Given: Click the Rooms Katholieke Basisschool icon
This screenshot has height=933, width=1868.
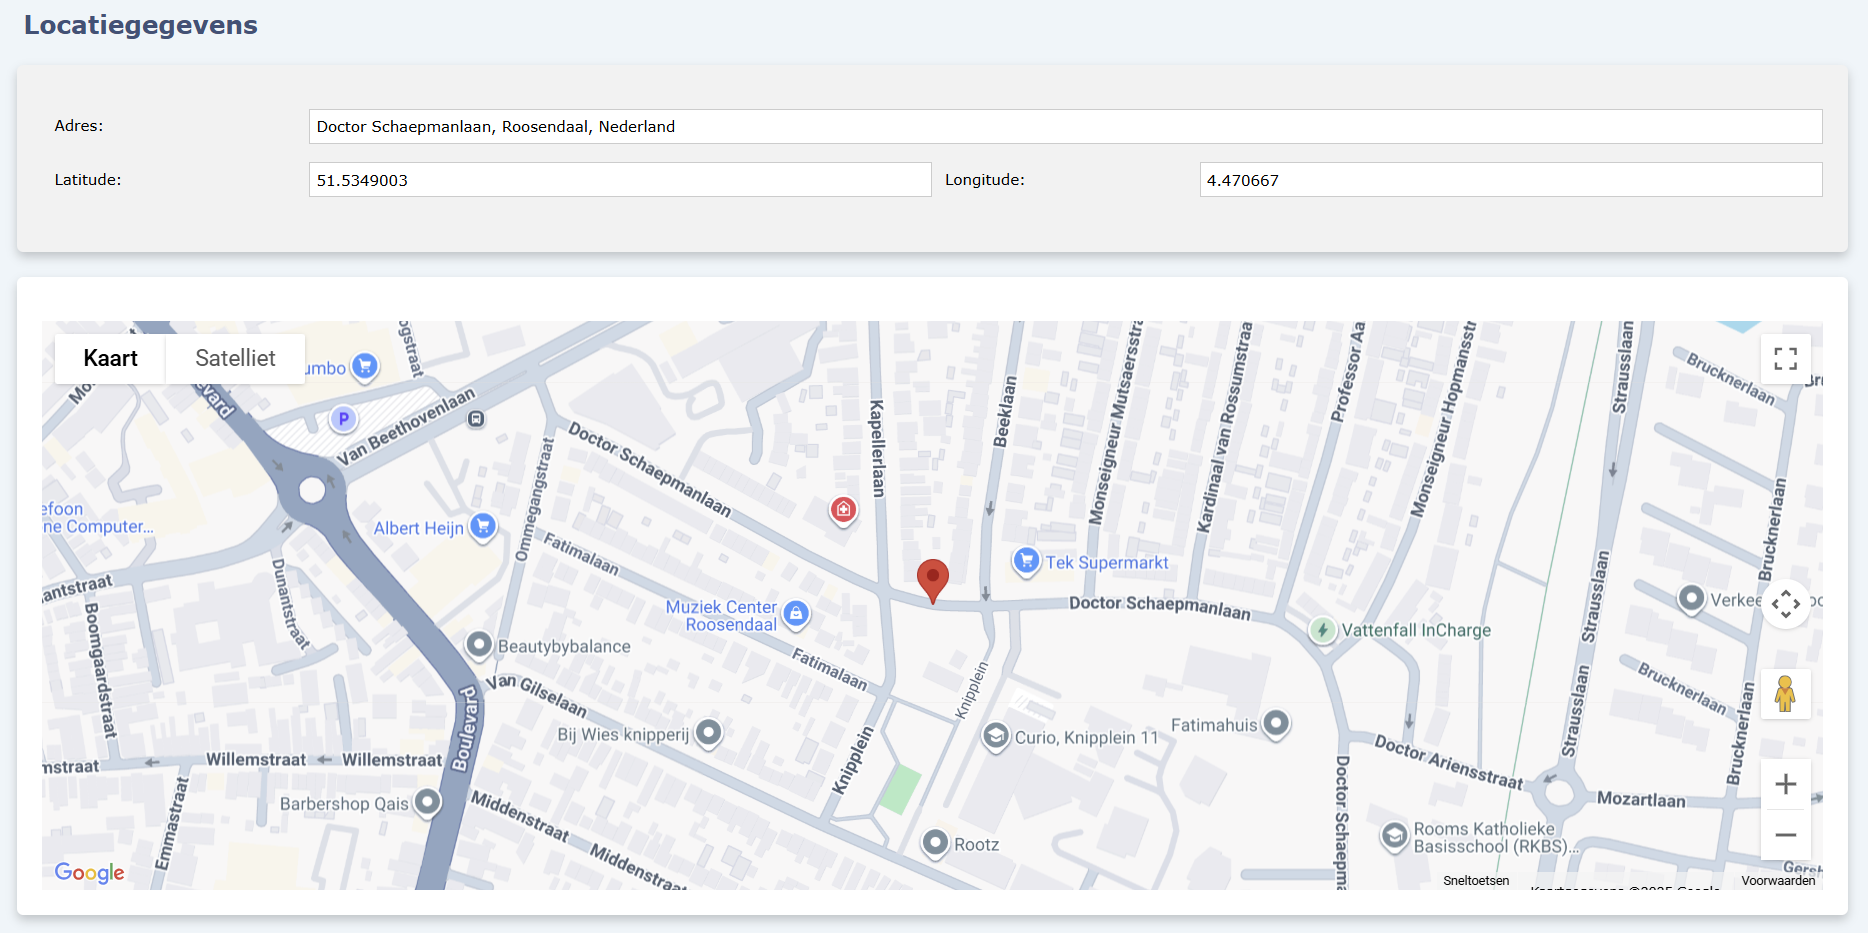Looking at the screenshot, I should (1394, 836).
